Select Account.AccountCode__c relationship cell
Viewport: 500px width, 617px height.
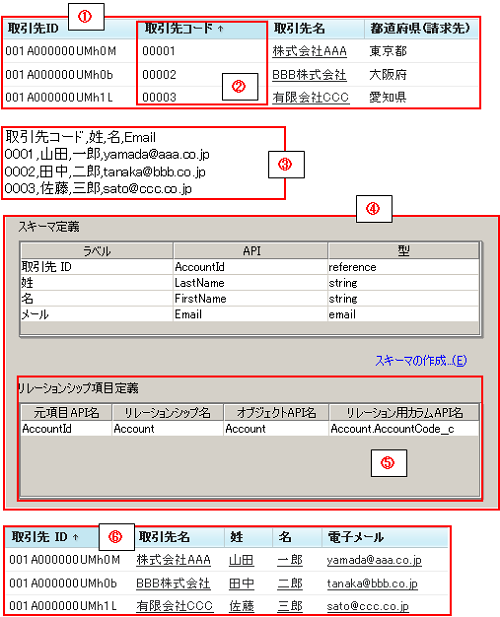(x=404, y=429)
